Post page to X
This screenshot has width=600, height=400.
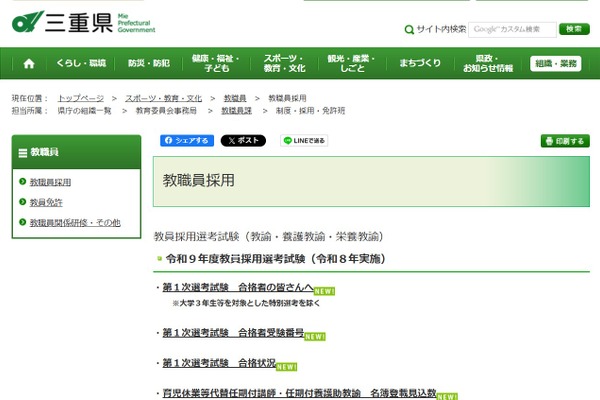[243, 140]
